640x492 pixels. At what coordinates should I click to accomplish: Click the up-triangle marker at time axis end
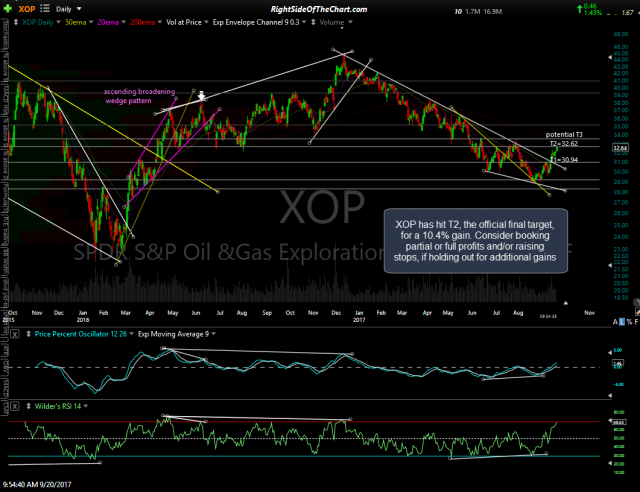566,303
